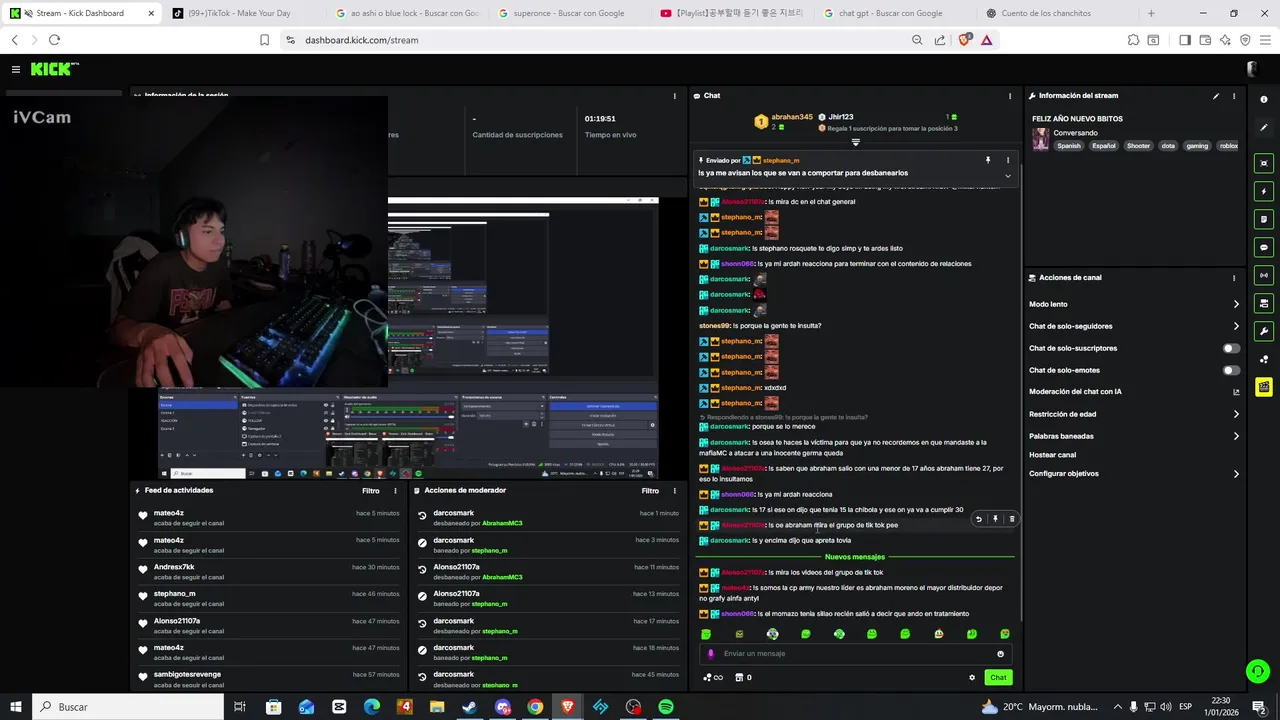
Task: Edit stream info with the pencil in panel header
Action: (x=1216, y=96)
